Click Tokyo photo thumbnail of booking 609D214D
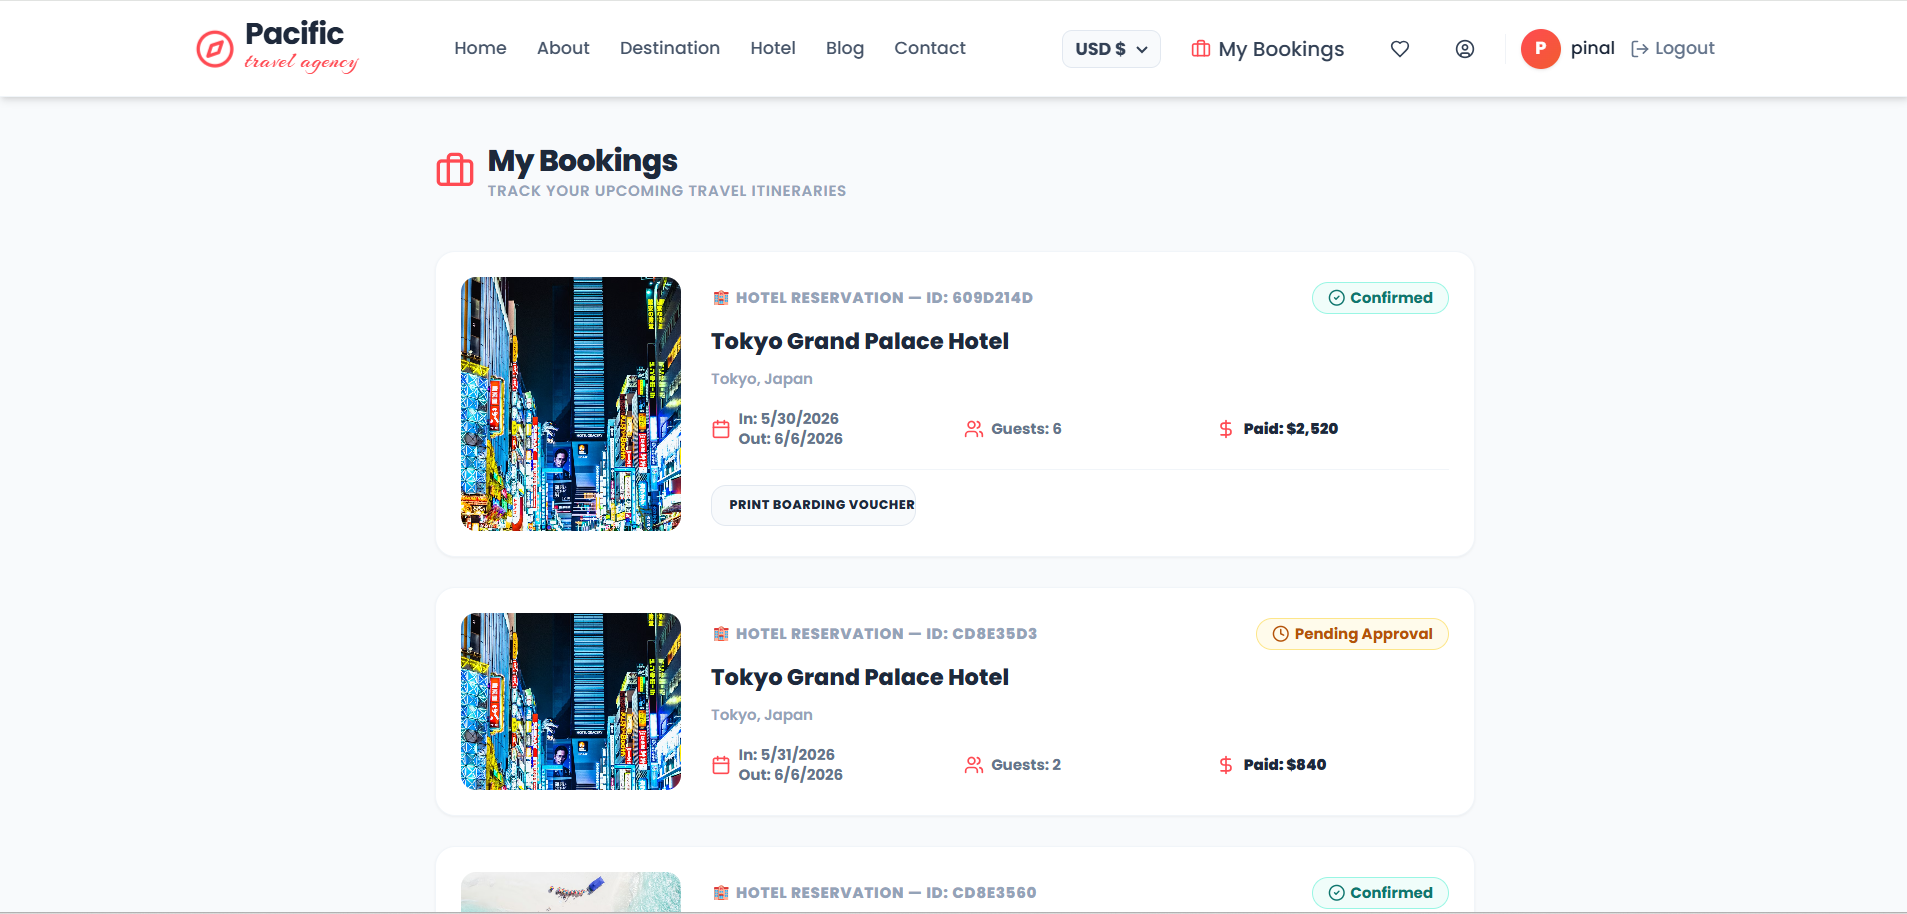The image size is (1907, 914). tap(571, 404)
